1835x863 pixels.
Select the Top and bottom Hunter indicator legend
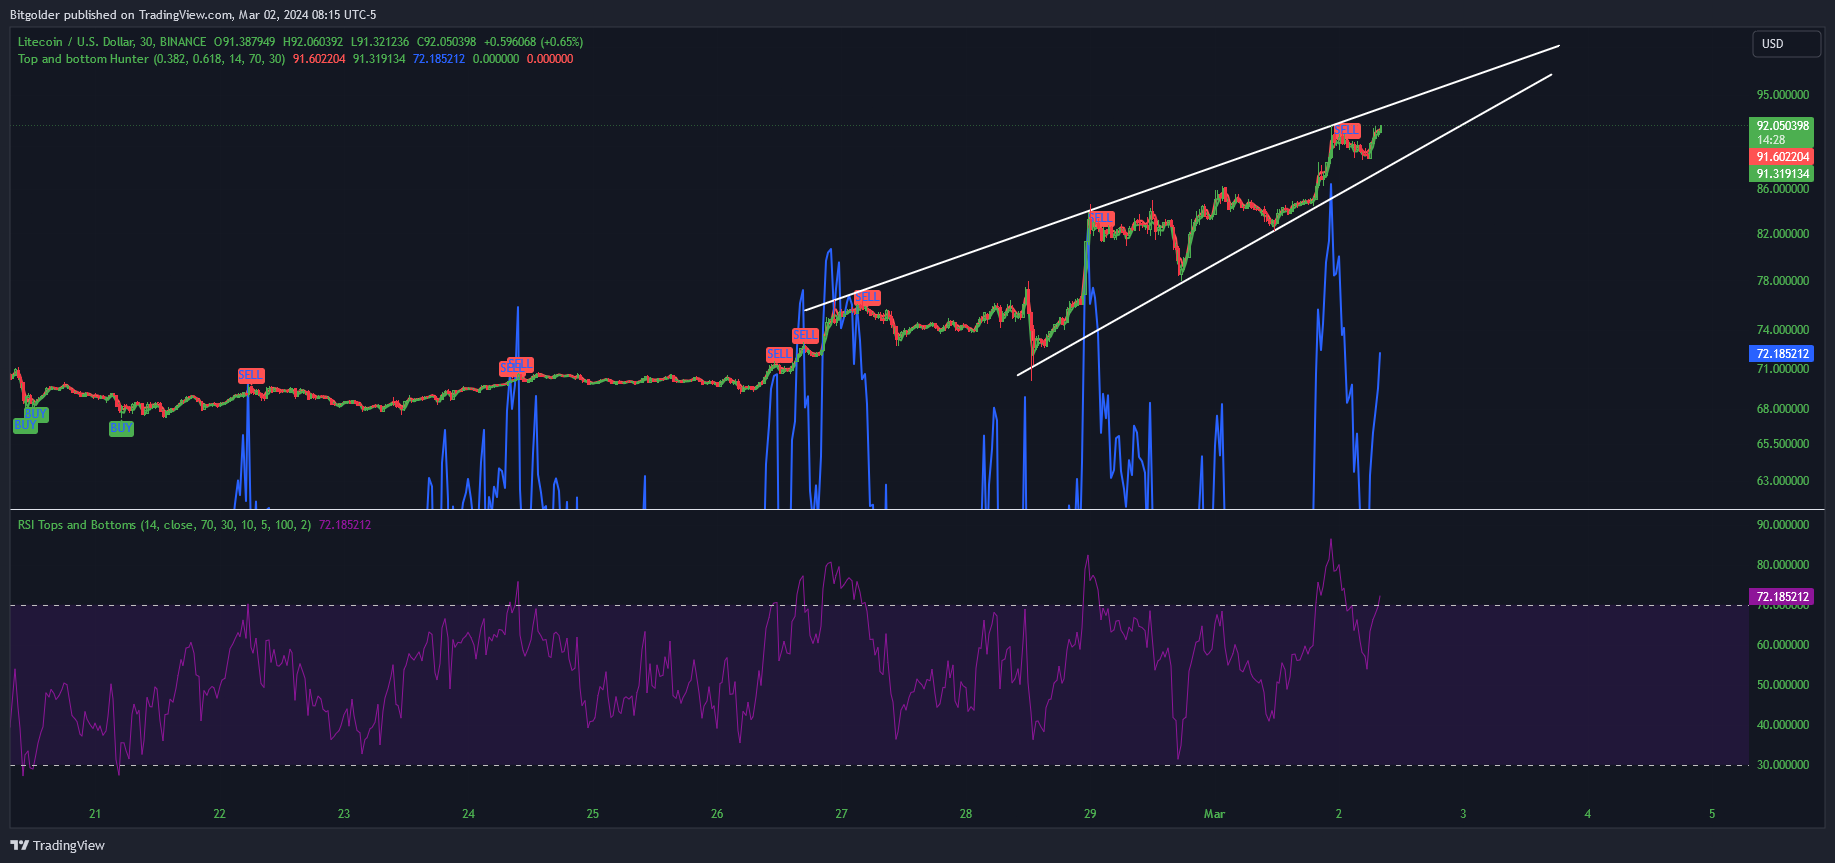[x=151, y=59]
